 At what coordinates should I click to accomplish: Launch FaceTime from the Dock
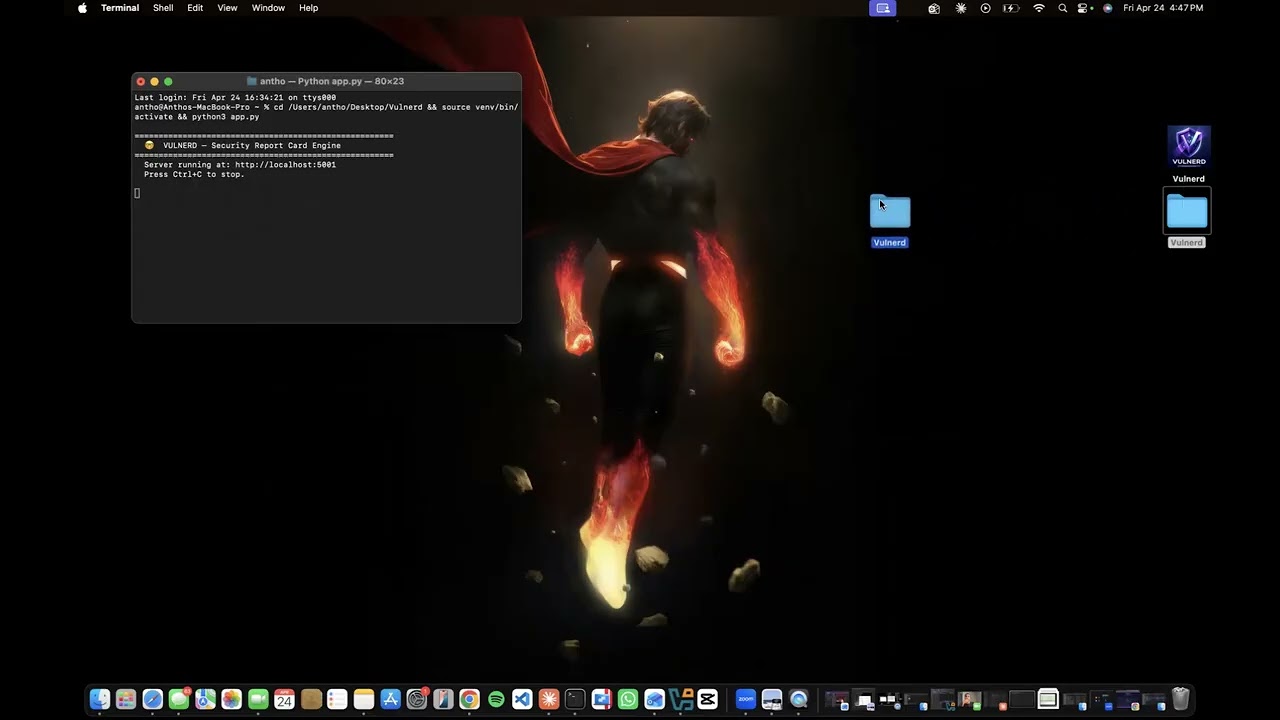(258, 699)
